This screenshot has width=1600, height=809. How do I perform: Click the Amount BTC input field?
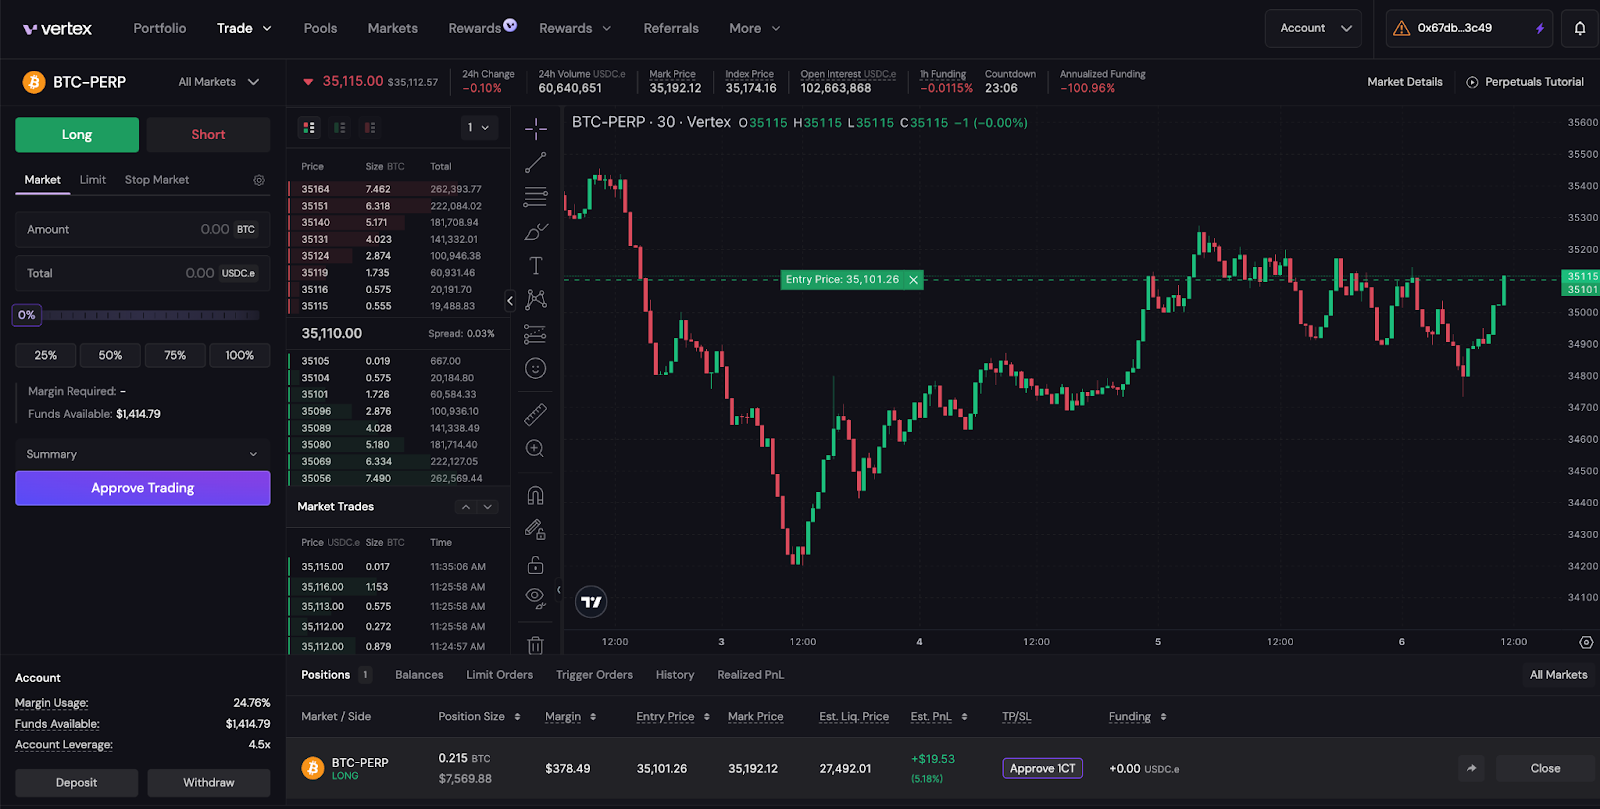(142, 229)
